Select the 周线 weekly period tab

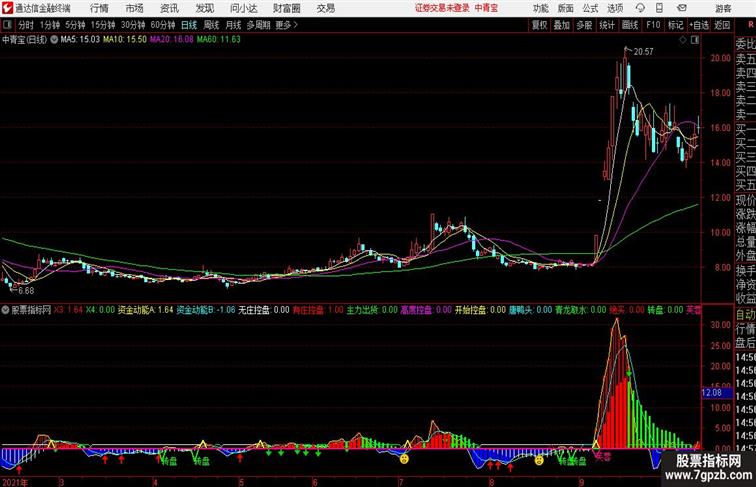[x=211, y=25]
